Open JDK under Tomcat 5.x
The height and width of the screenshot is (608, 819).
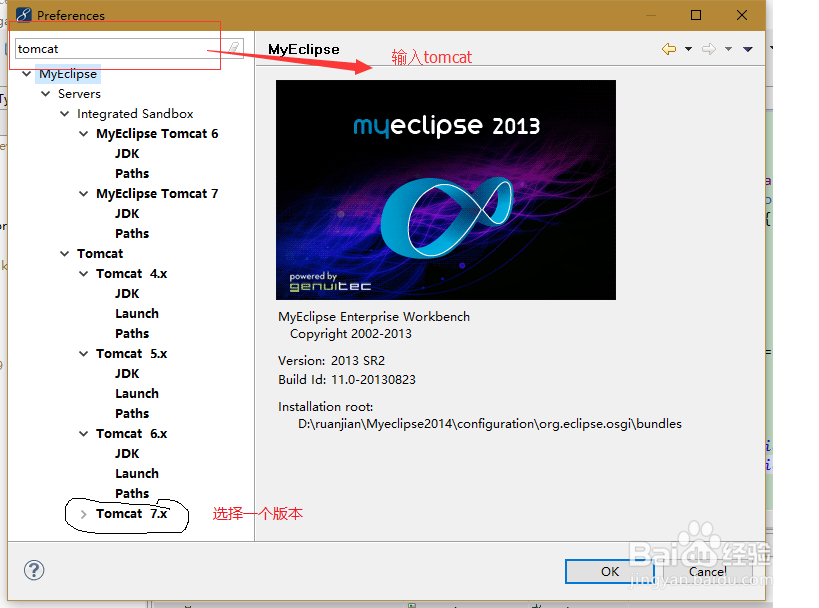[127, 373]
